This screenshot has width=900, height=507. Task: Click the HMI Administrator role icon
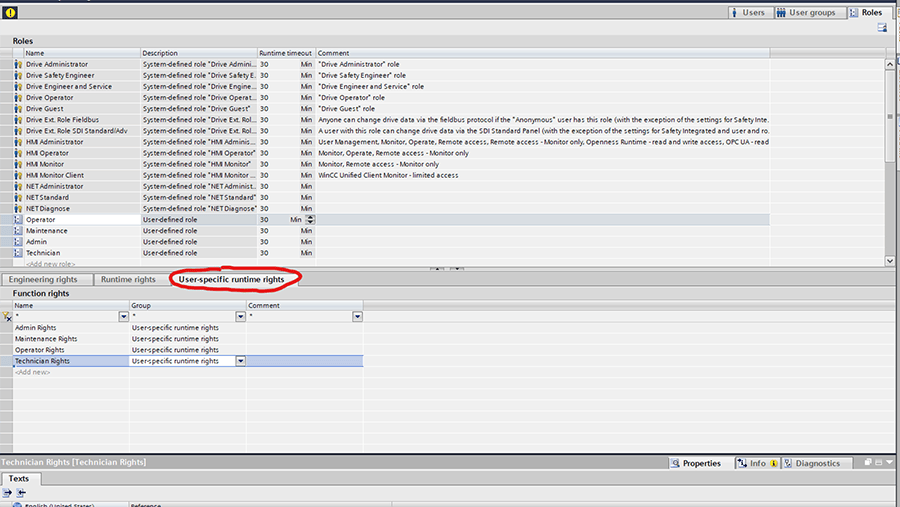coord(18,142)
